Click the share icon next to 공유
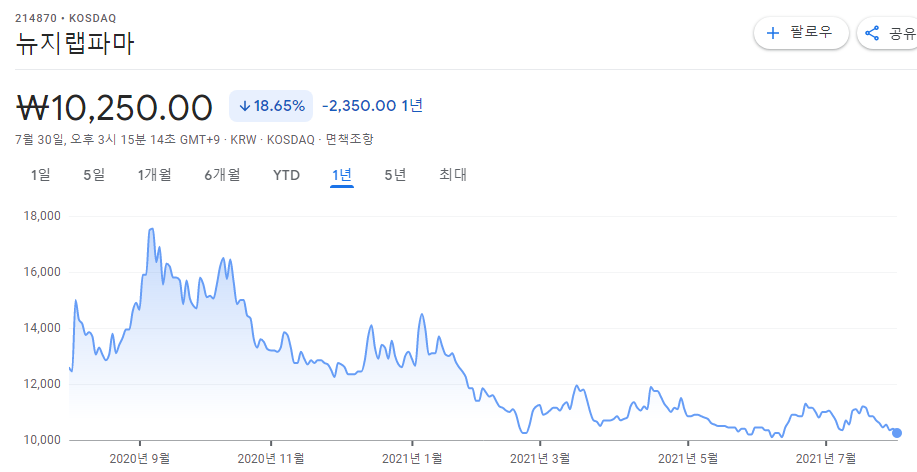Screen dimensions: 917x472 [x=872, y=33]
